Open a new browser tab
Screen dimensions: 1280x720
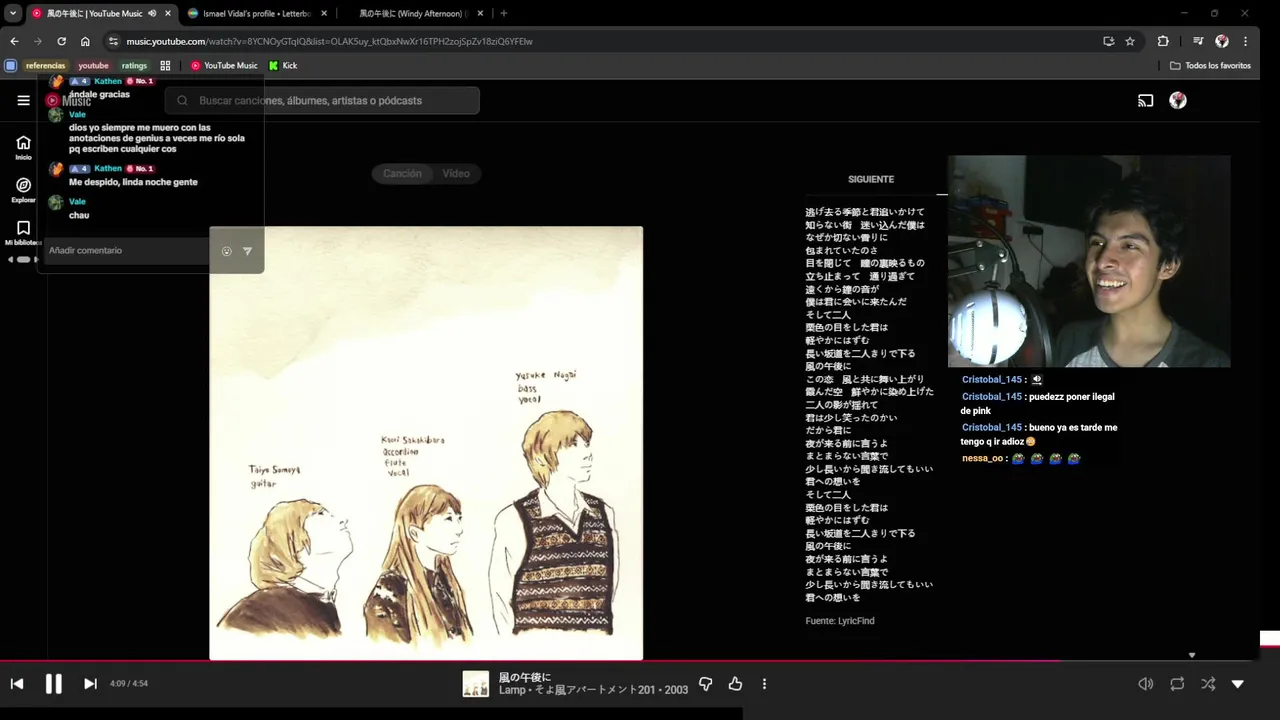(503, 13)
